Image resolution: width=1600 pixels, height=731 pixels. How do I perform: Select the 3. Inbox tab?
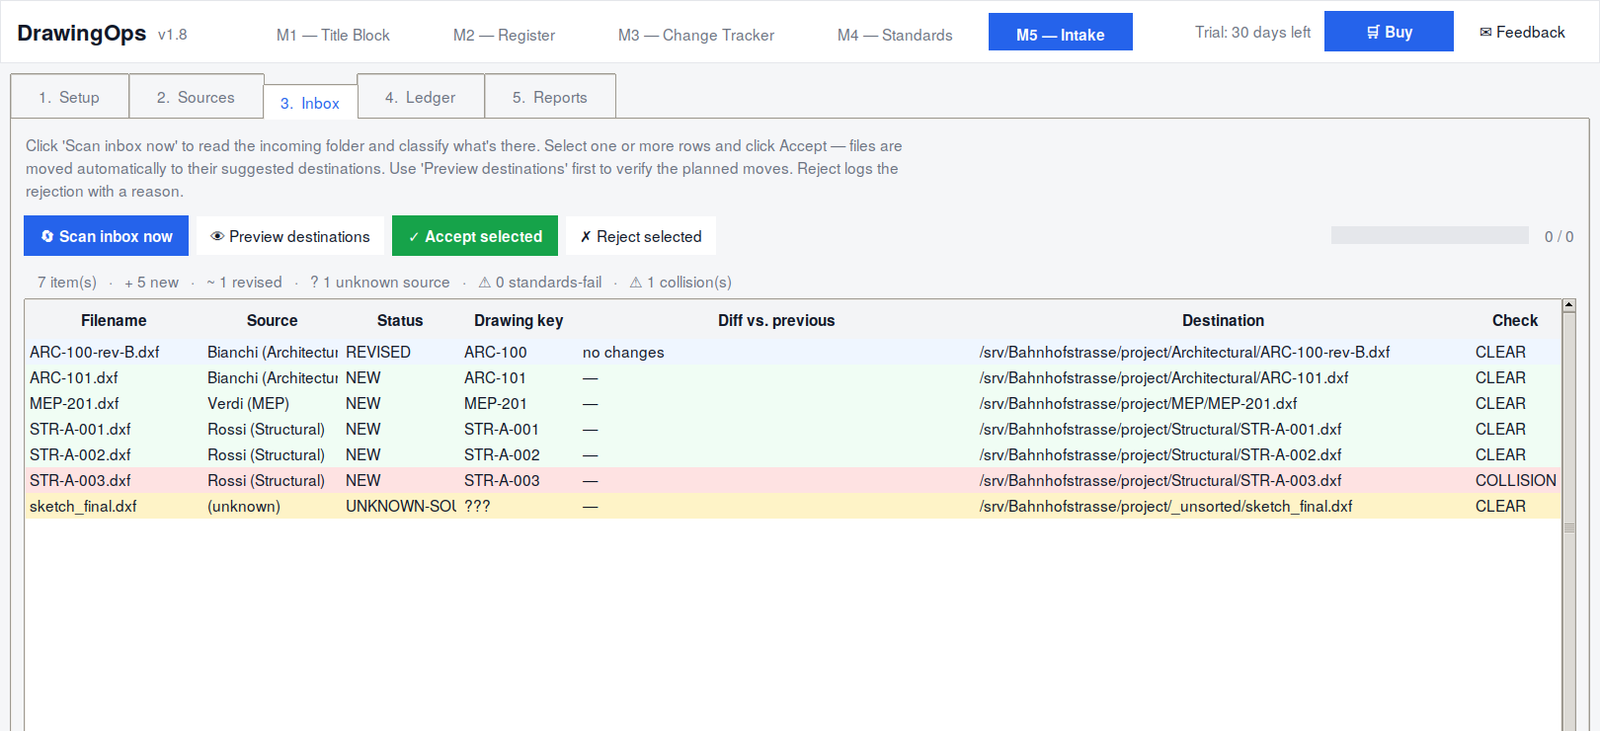(x=310, y=103)
